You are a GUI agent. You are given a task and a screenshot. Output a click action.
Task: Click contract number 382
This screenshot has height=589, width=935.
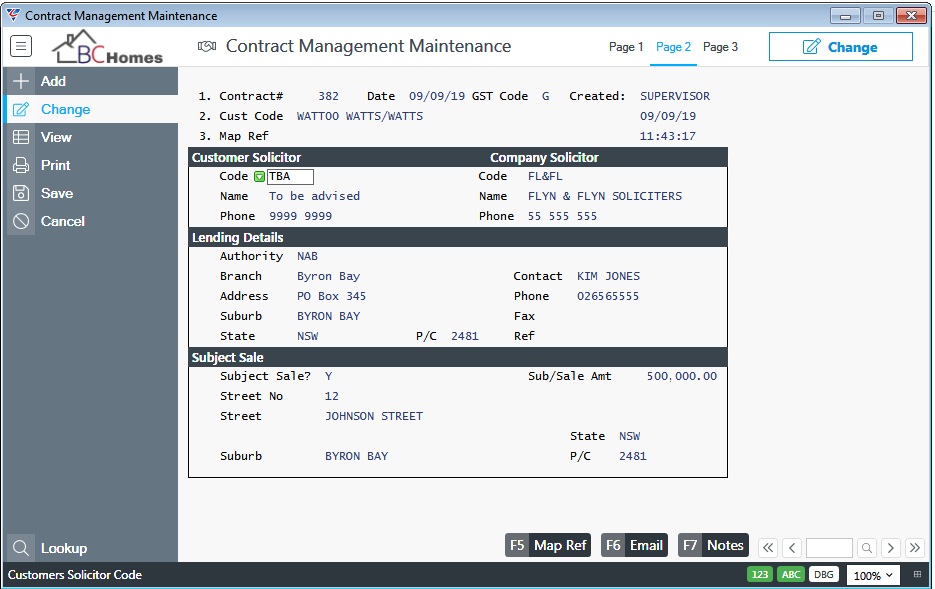[x=329, y=96]
